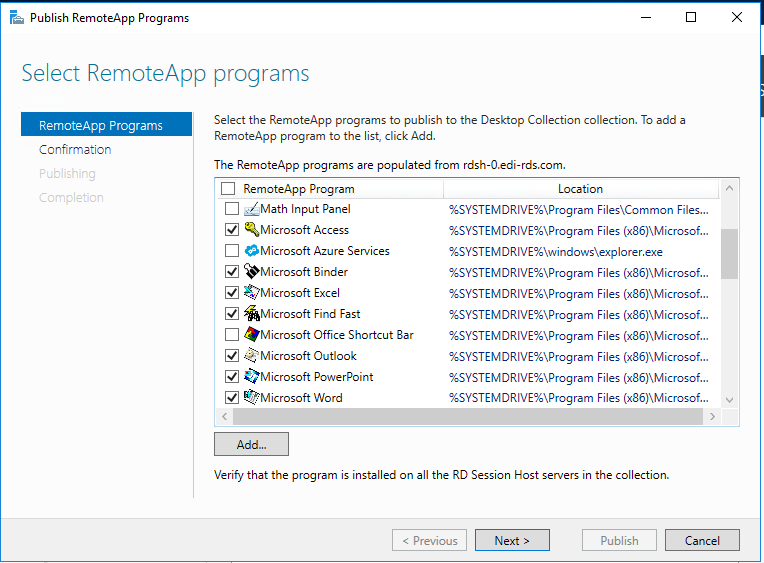764x563 pixels.
Task: Click the Microsoft Excel icon
Action: [x=251, y=292]
